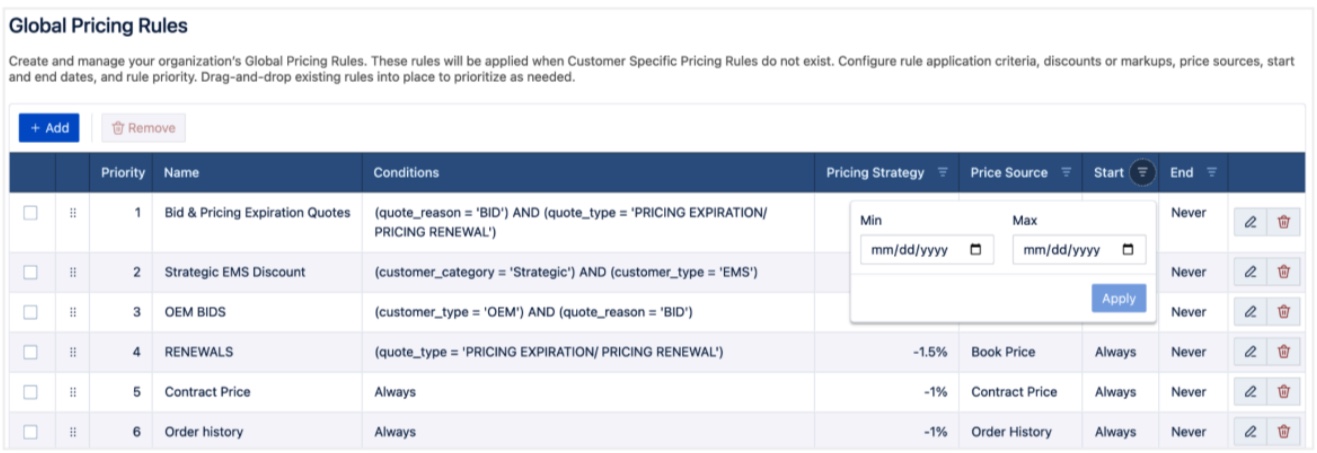Edit the Bid & Pricing Expiration Quotes rule
The width and height of the screenshot is (1317, 453).
click(1250, 222)
